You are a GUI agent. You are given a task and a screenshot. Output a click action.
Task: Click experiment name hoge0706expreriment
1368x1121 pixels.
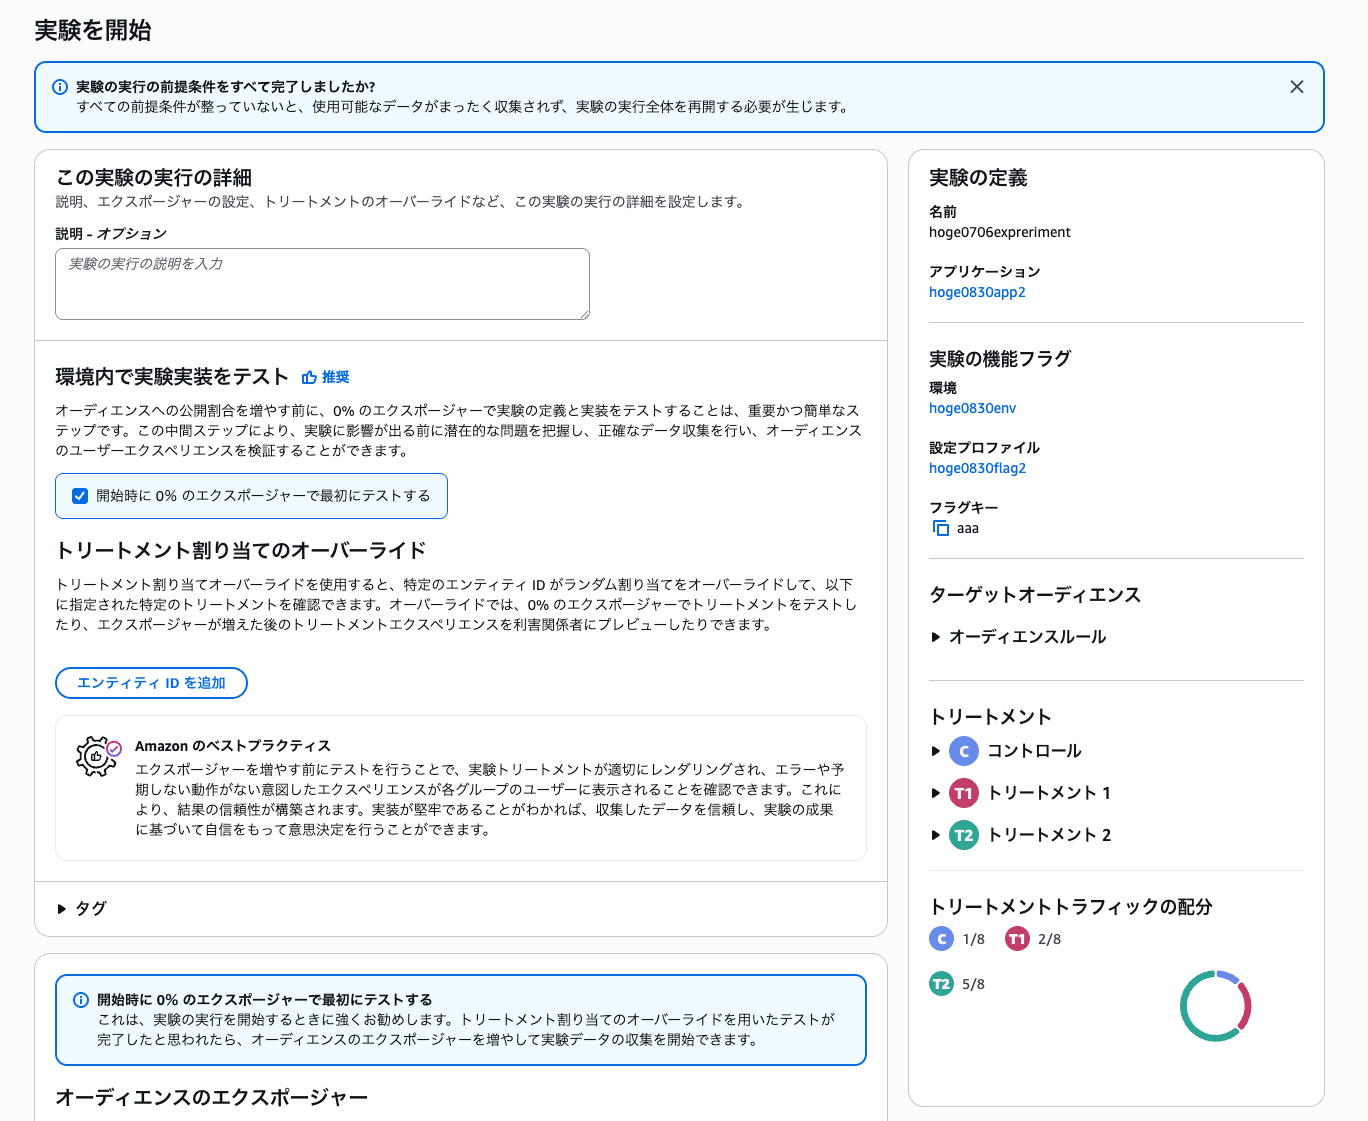point(999,232)
